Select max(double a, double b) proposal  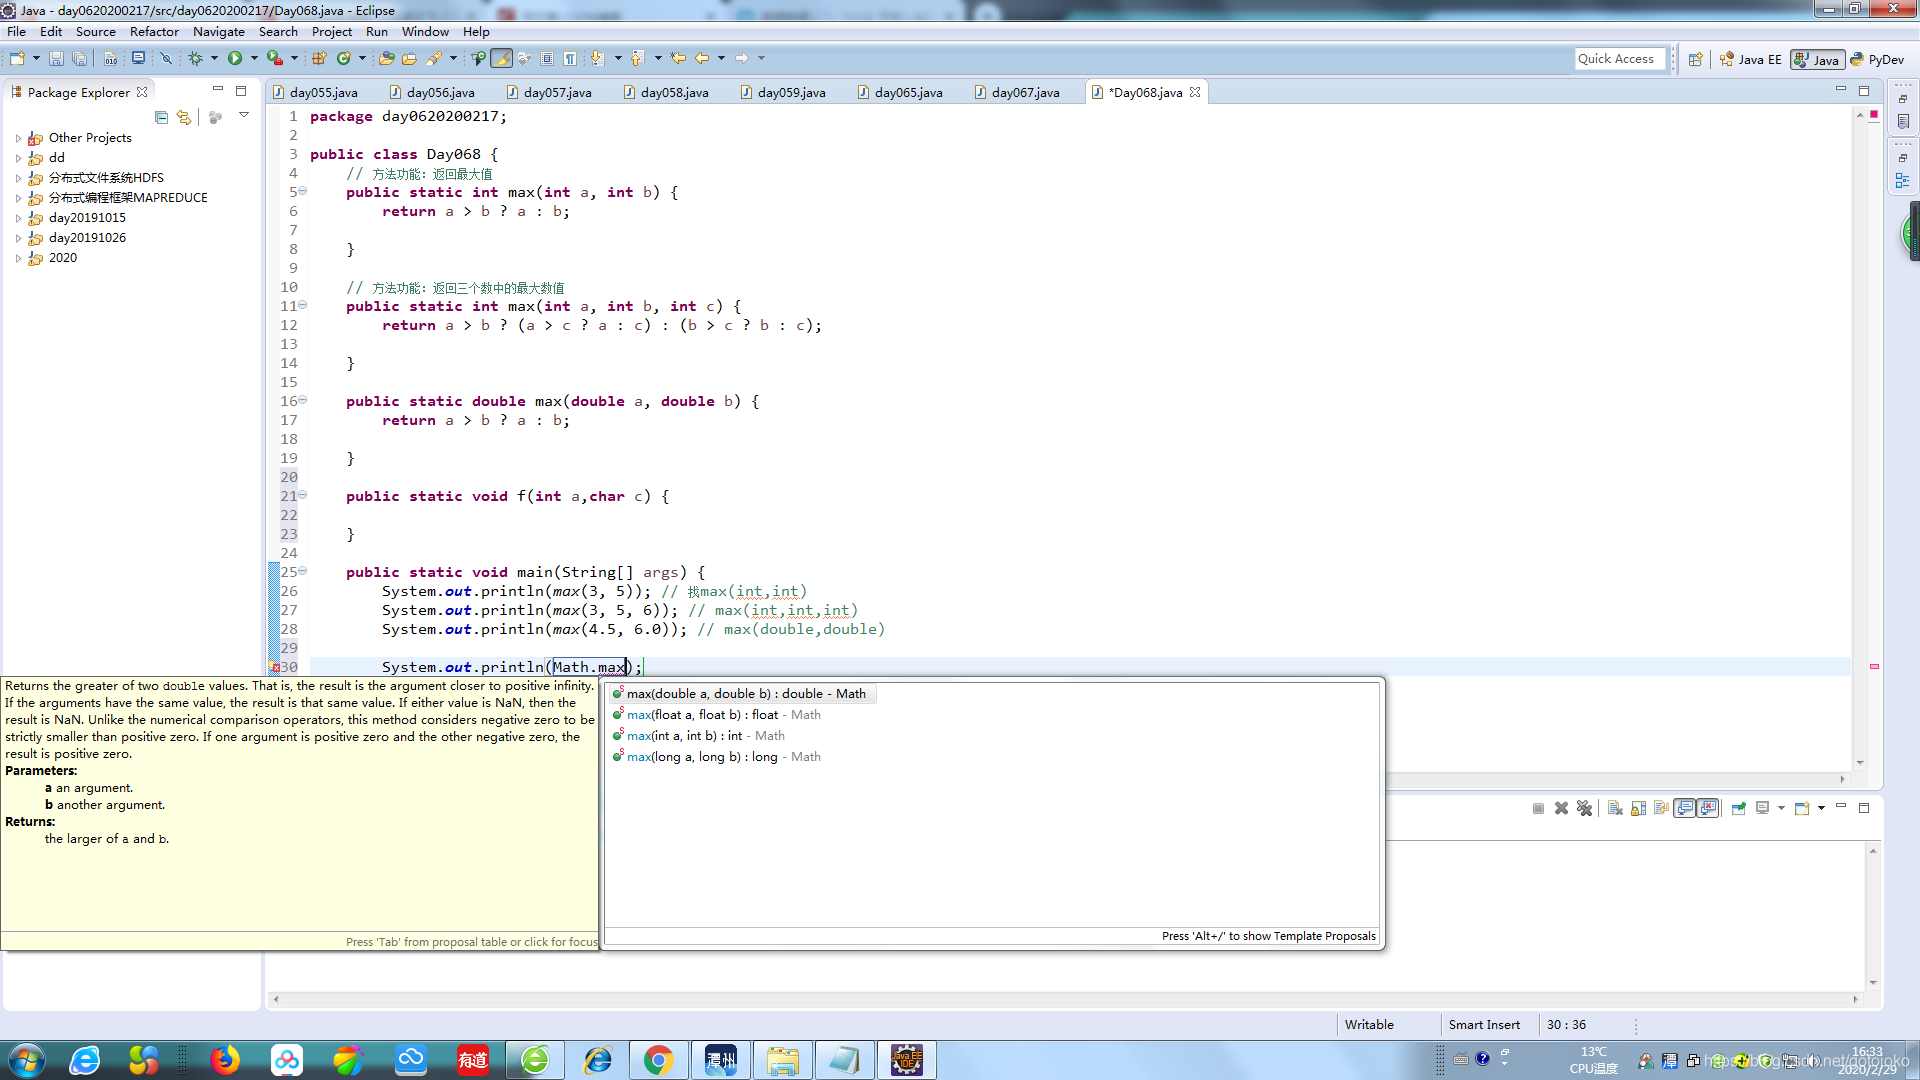745,693
